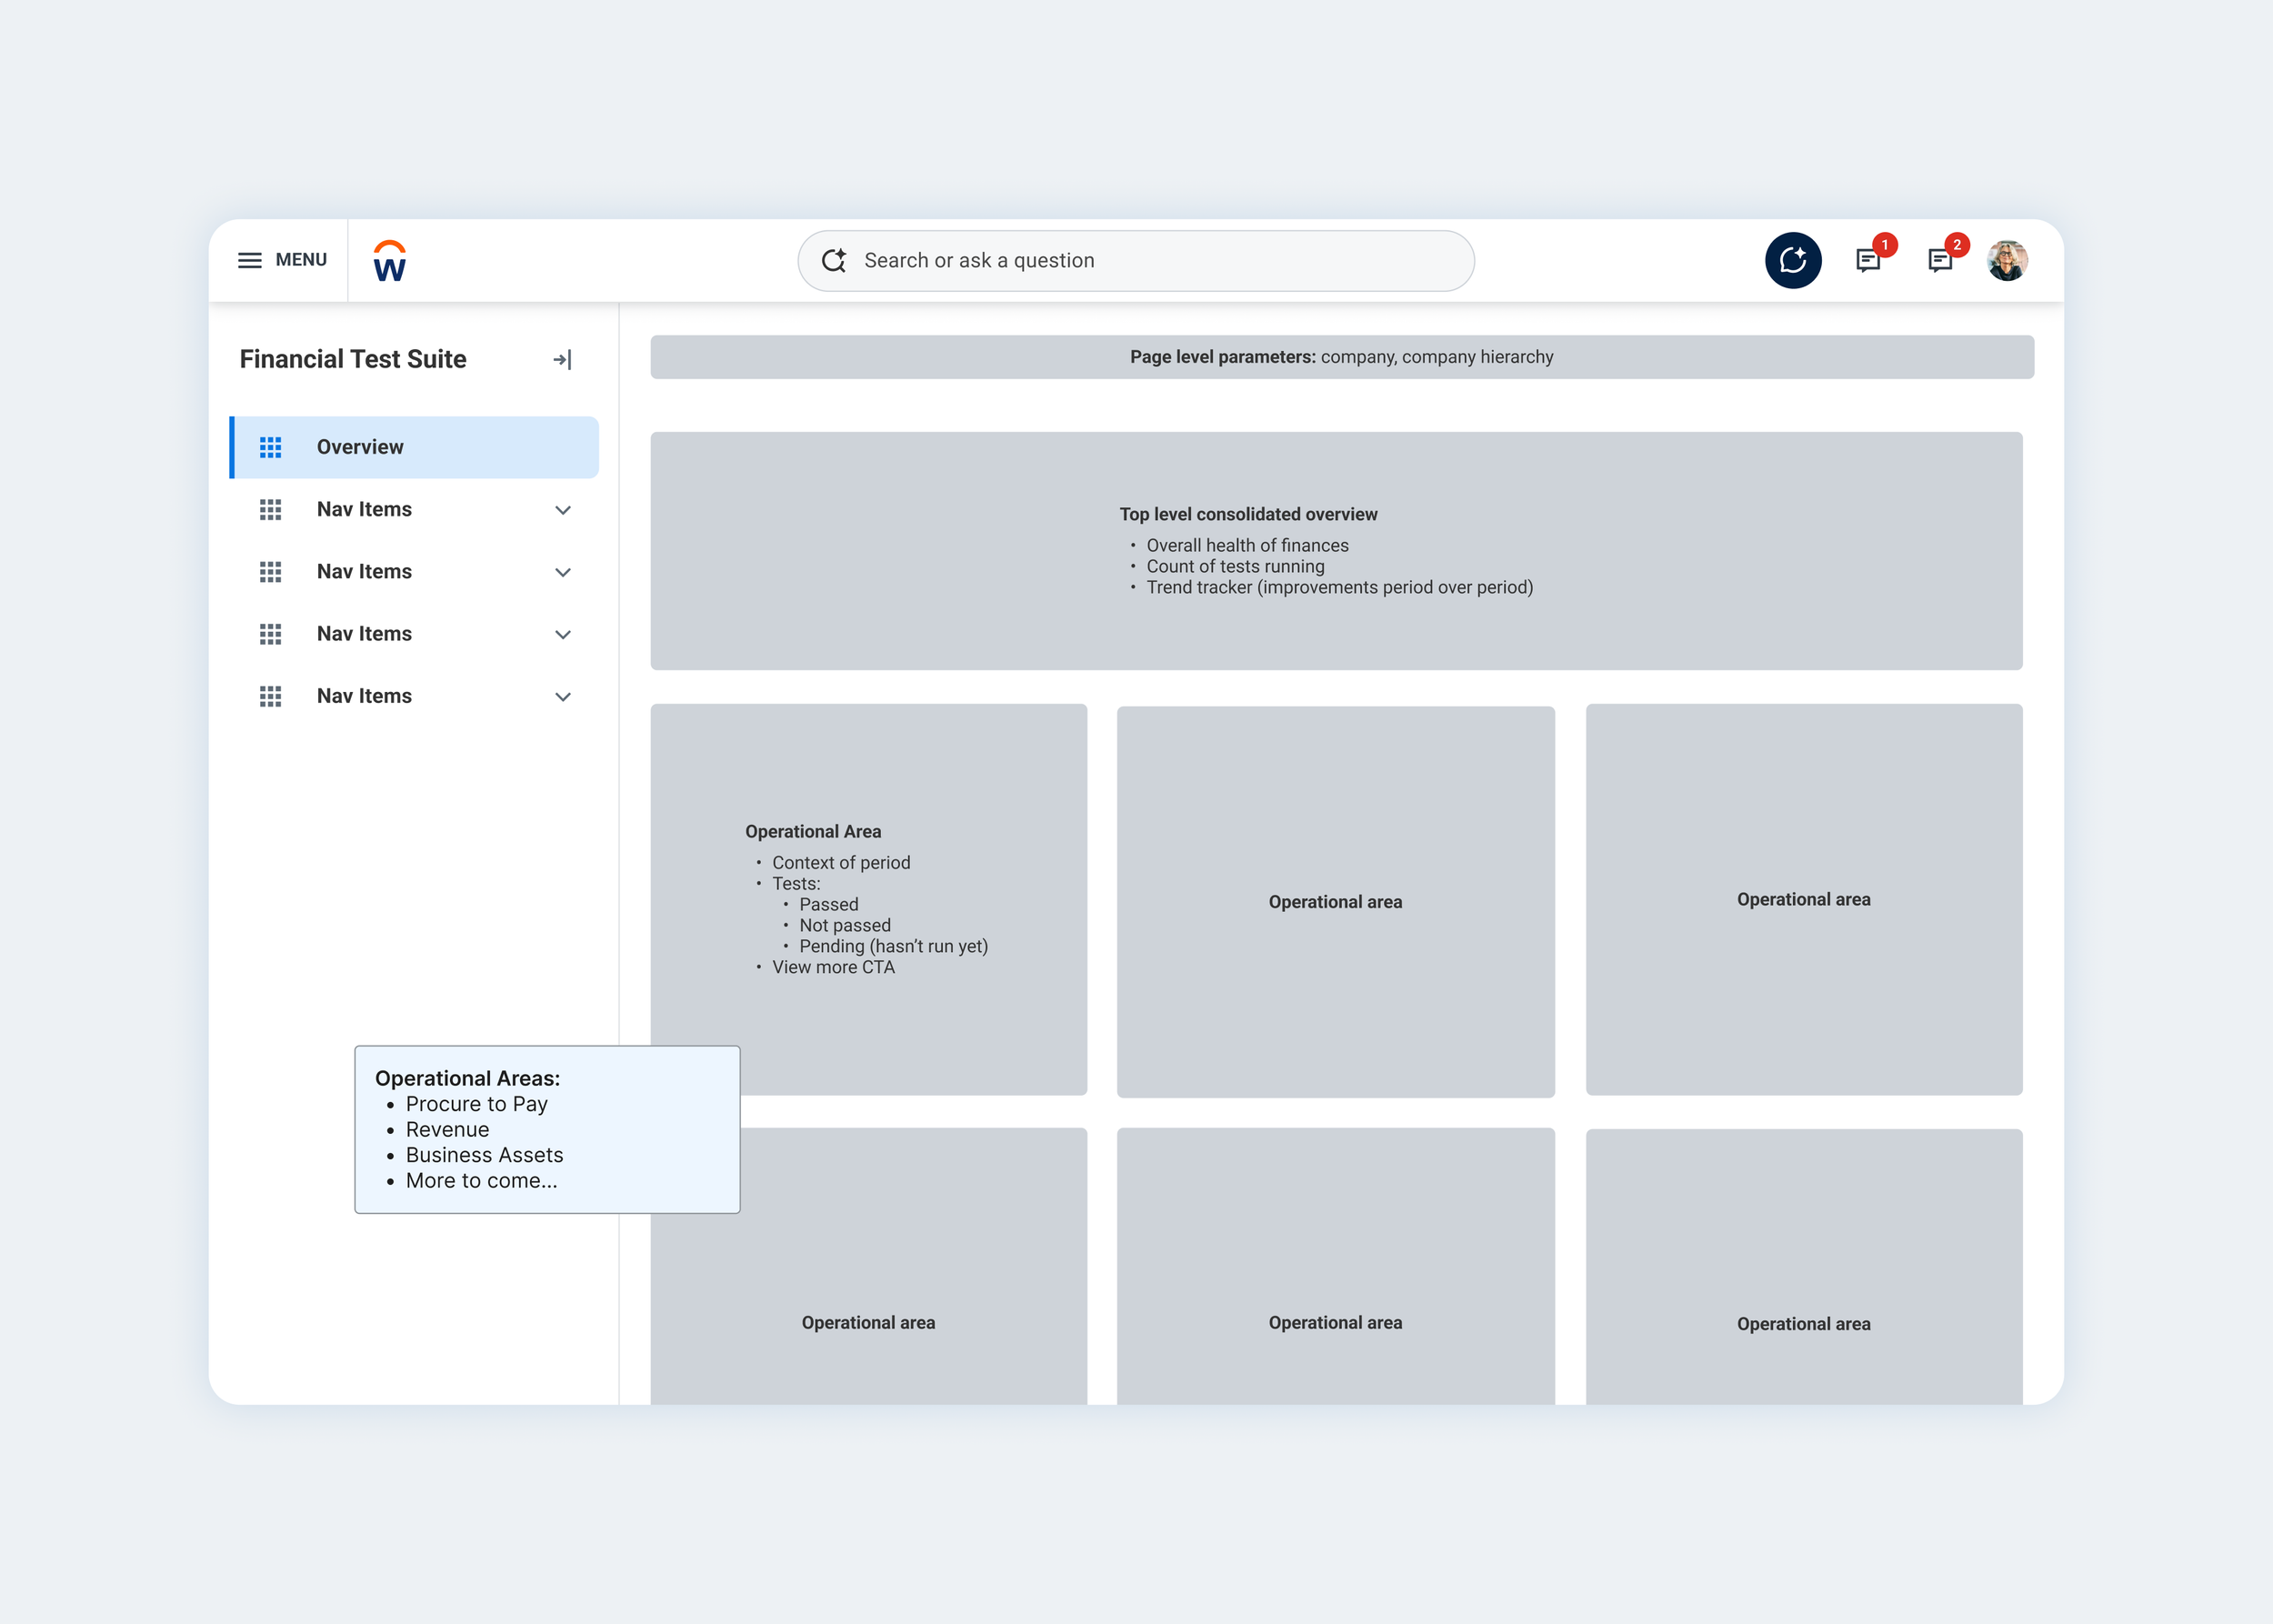Click the search refresh sparkle icon
Screen dimensions: 2273x1624
click(833, 261)
